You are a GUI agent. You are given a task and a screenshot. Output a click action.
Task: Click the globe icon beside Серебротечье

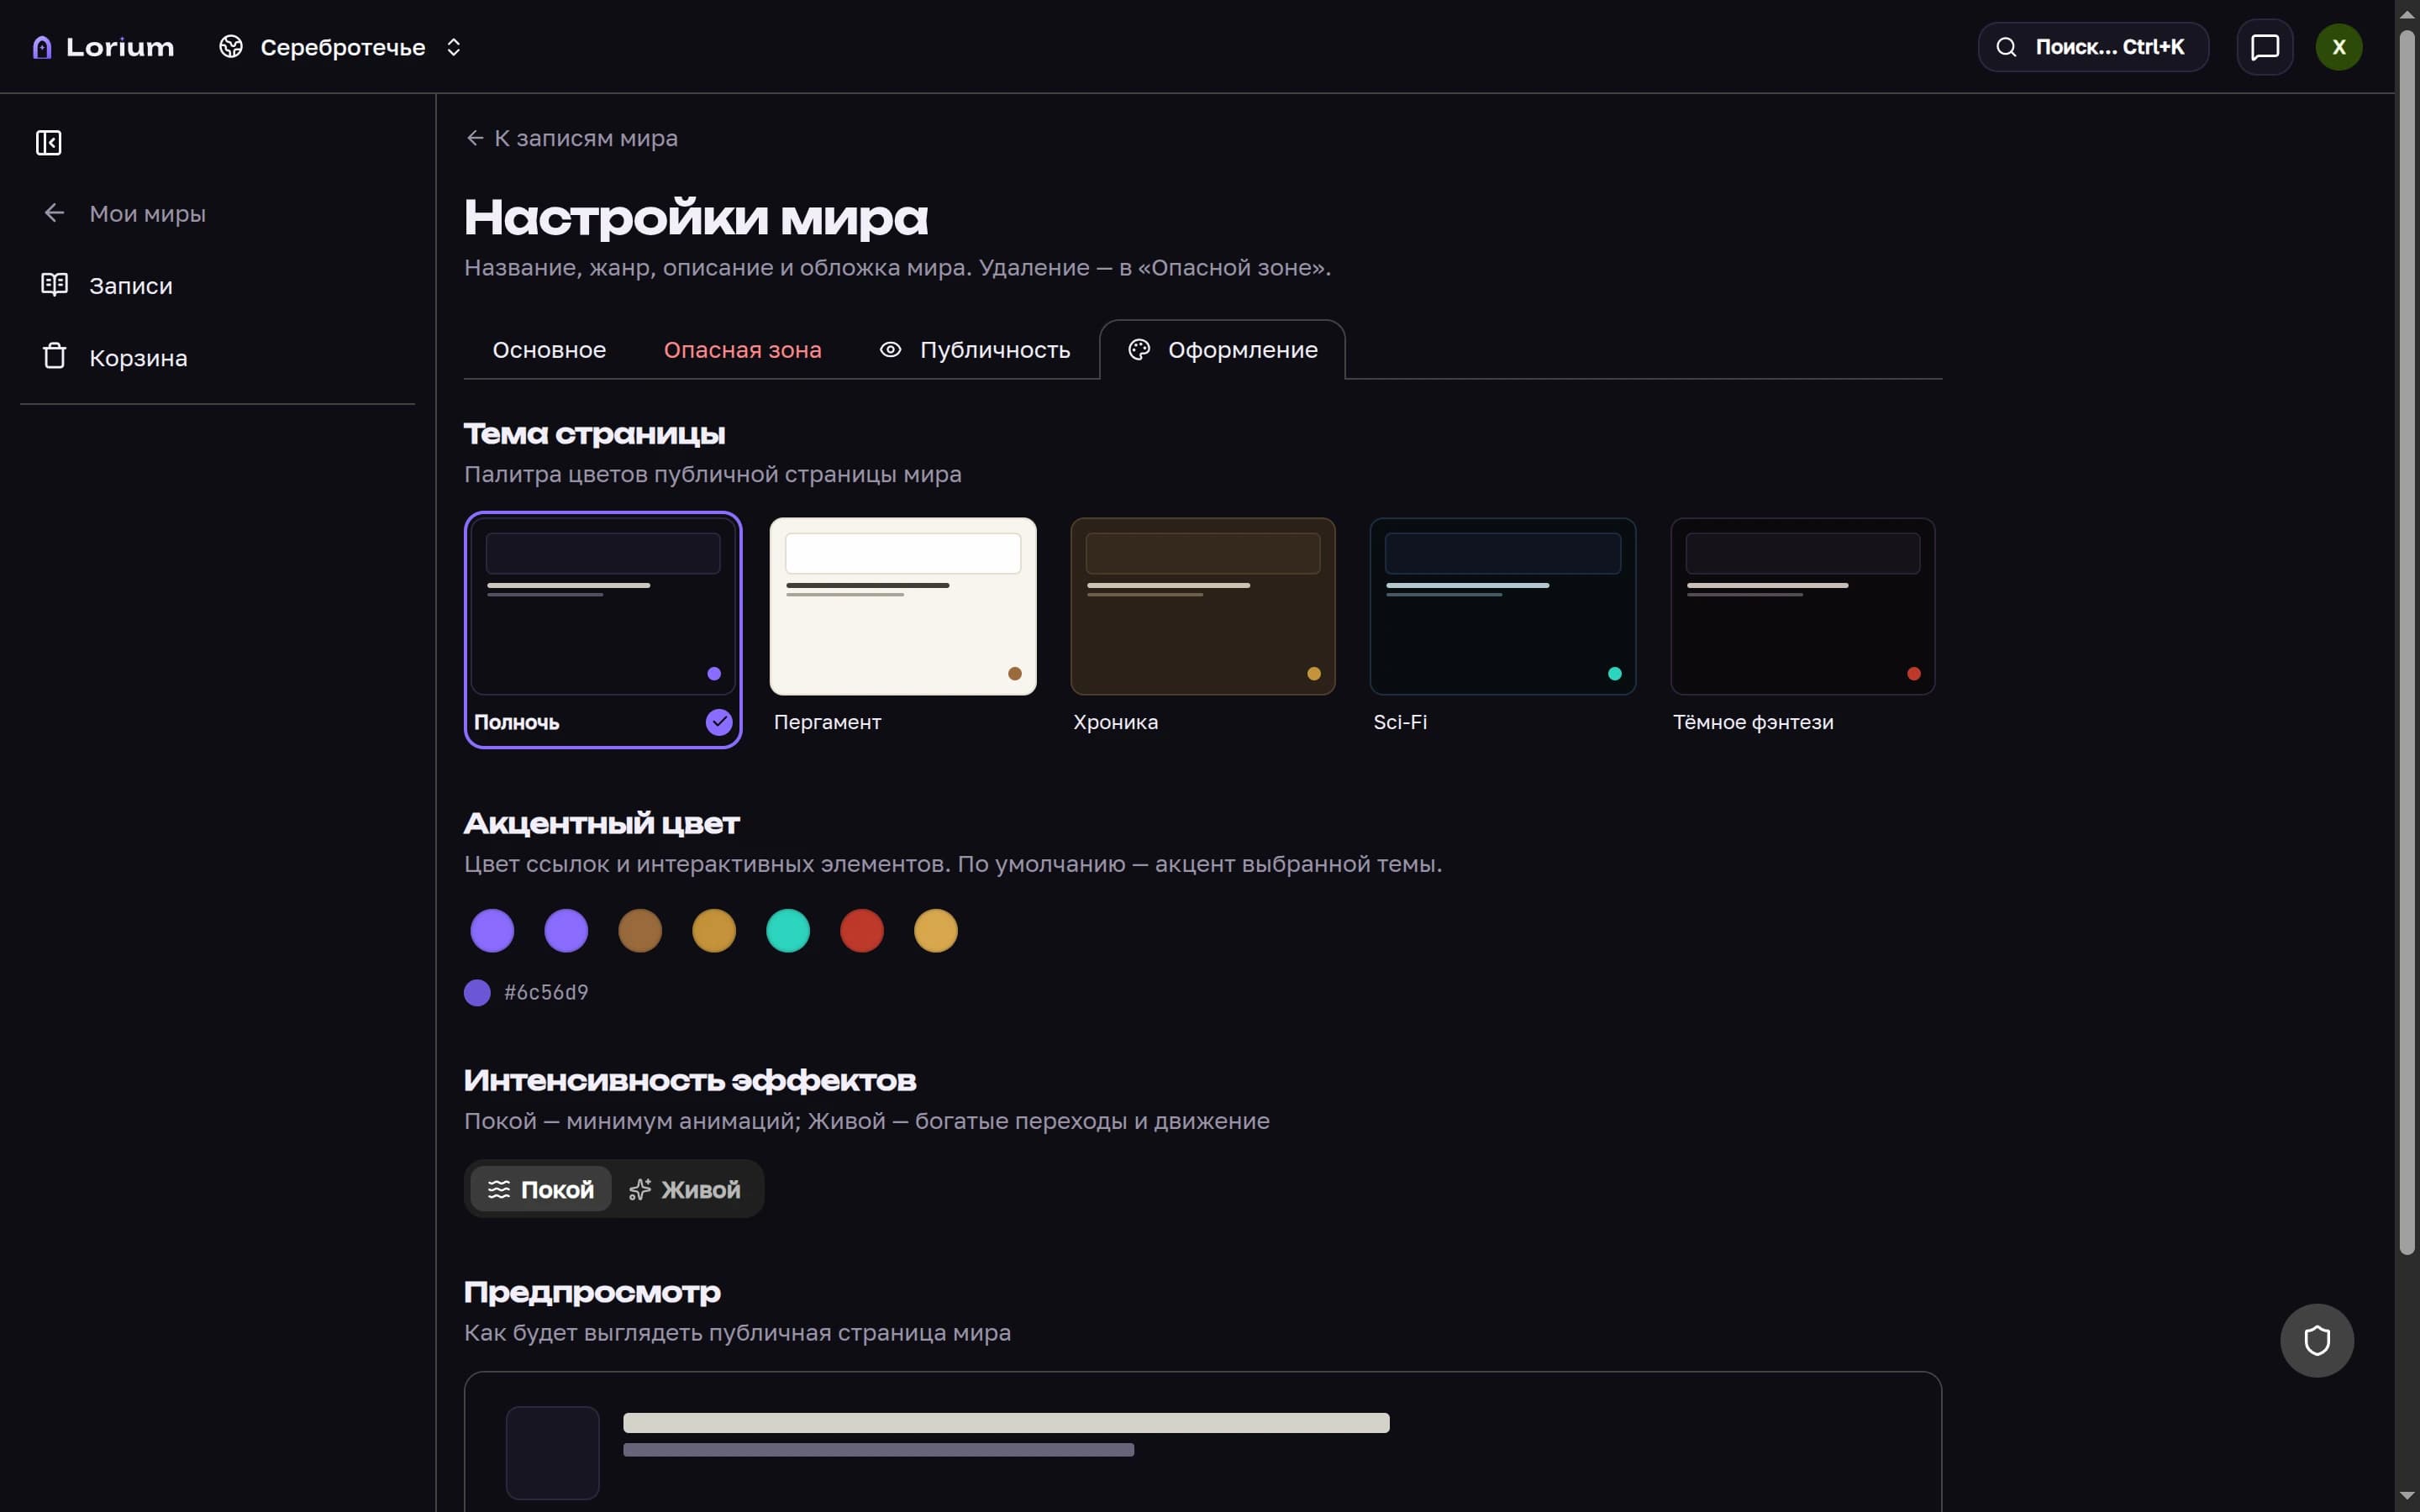(x=231, y=47)
